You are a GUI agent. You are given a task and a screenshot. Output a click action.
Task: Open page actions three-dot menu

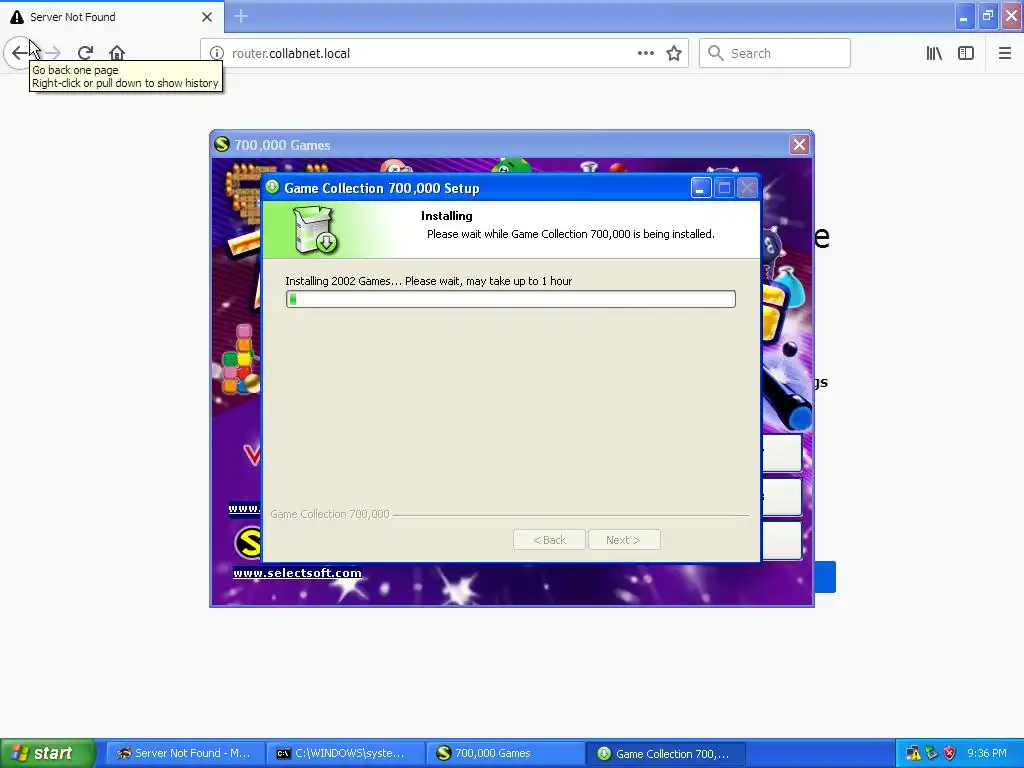645,53
